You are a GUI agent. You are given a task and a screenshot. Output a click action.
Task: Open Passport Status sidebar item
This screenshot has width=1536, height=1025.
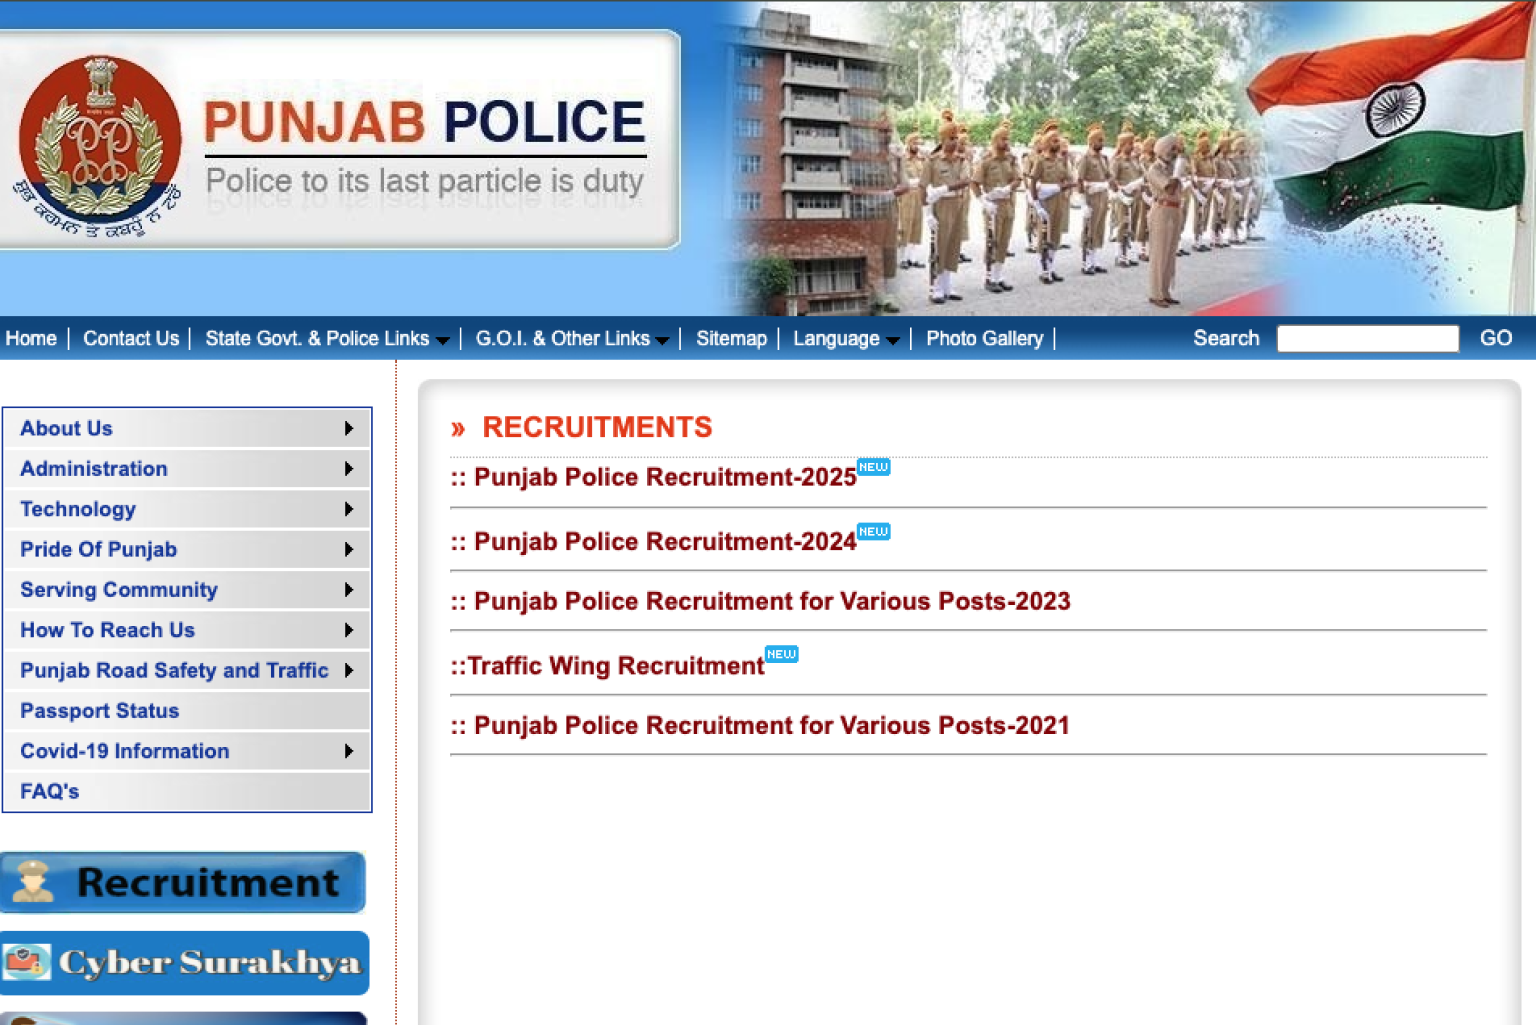click(187, 711)
